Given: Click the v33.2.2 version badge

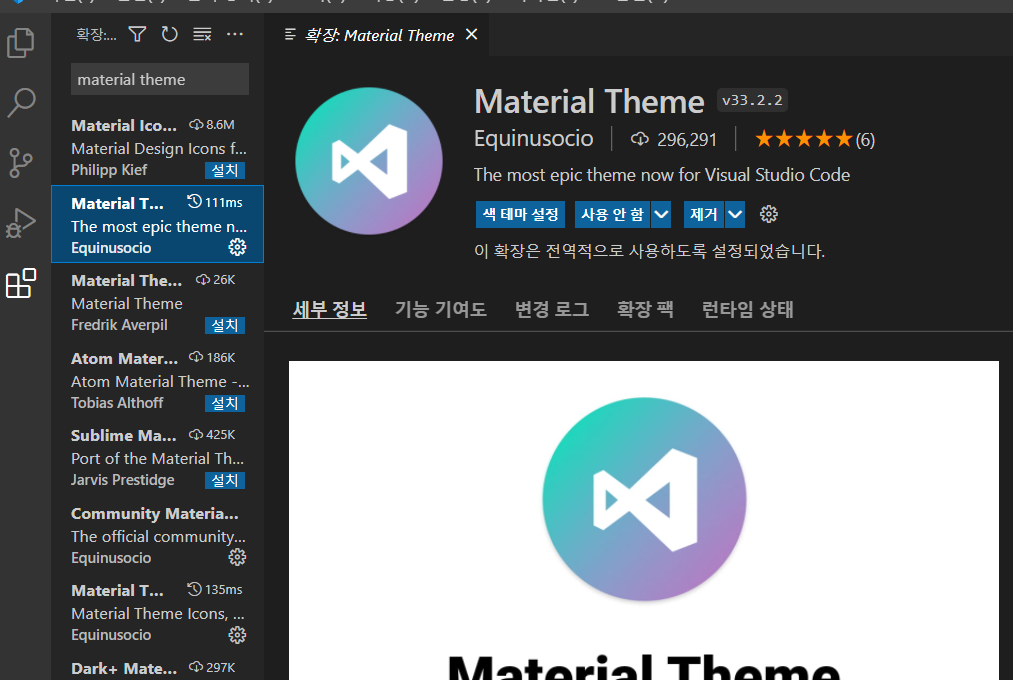Looking at the screenshot, I should (x=752, y=100).
